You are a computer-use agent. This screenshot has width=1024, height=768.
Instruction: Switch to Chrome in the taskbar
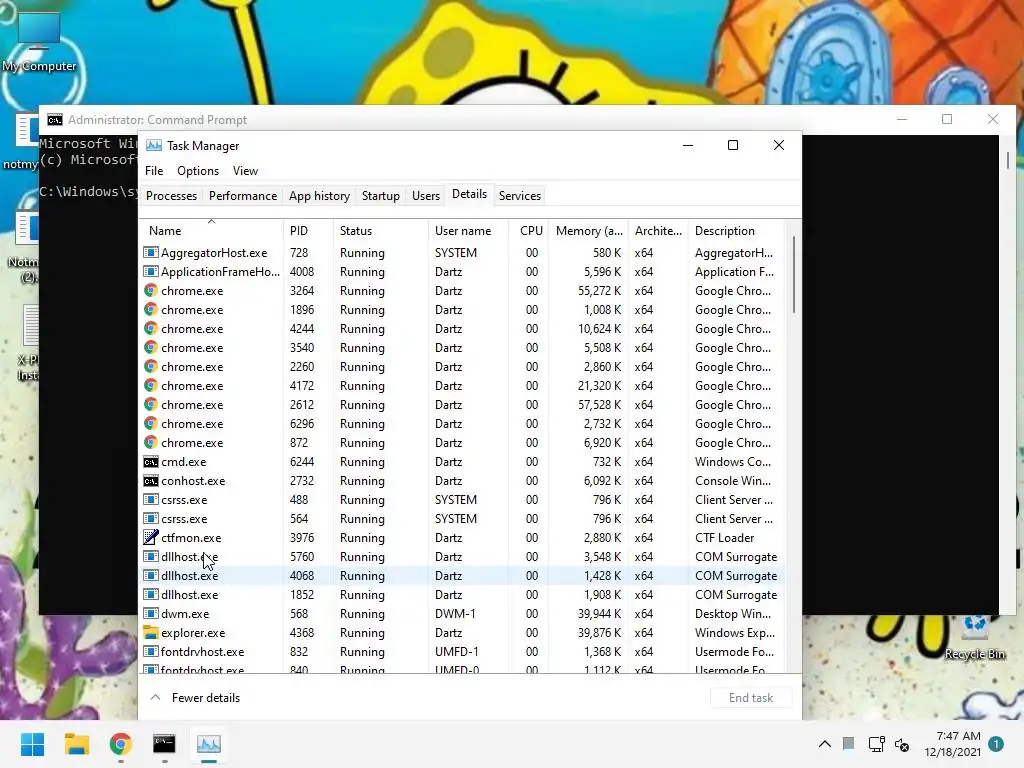coord(121,744)
